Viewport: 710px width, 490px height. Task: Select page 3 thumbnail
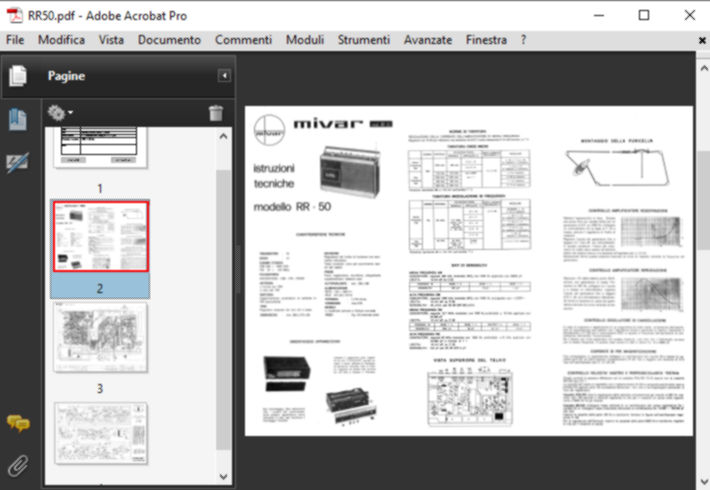101,337
